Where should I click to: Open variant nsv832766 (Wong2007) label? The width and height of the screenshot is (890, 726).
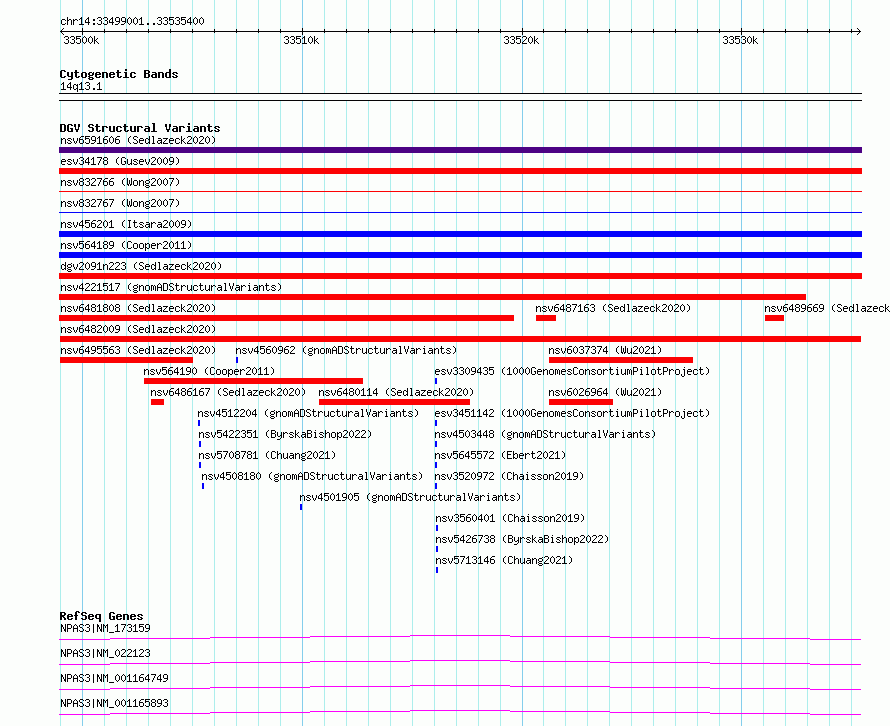coord(120,182)
